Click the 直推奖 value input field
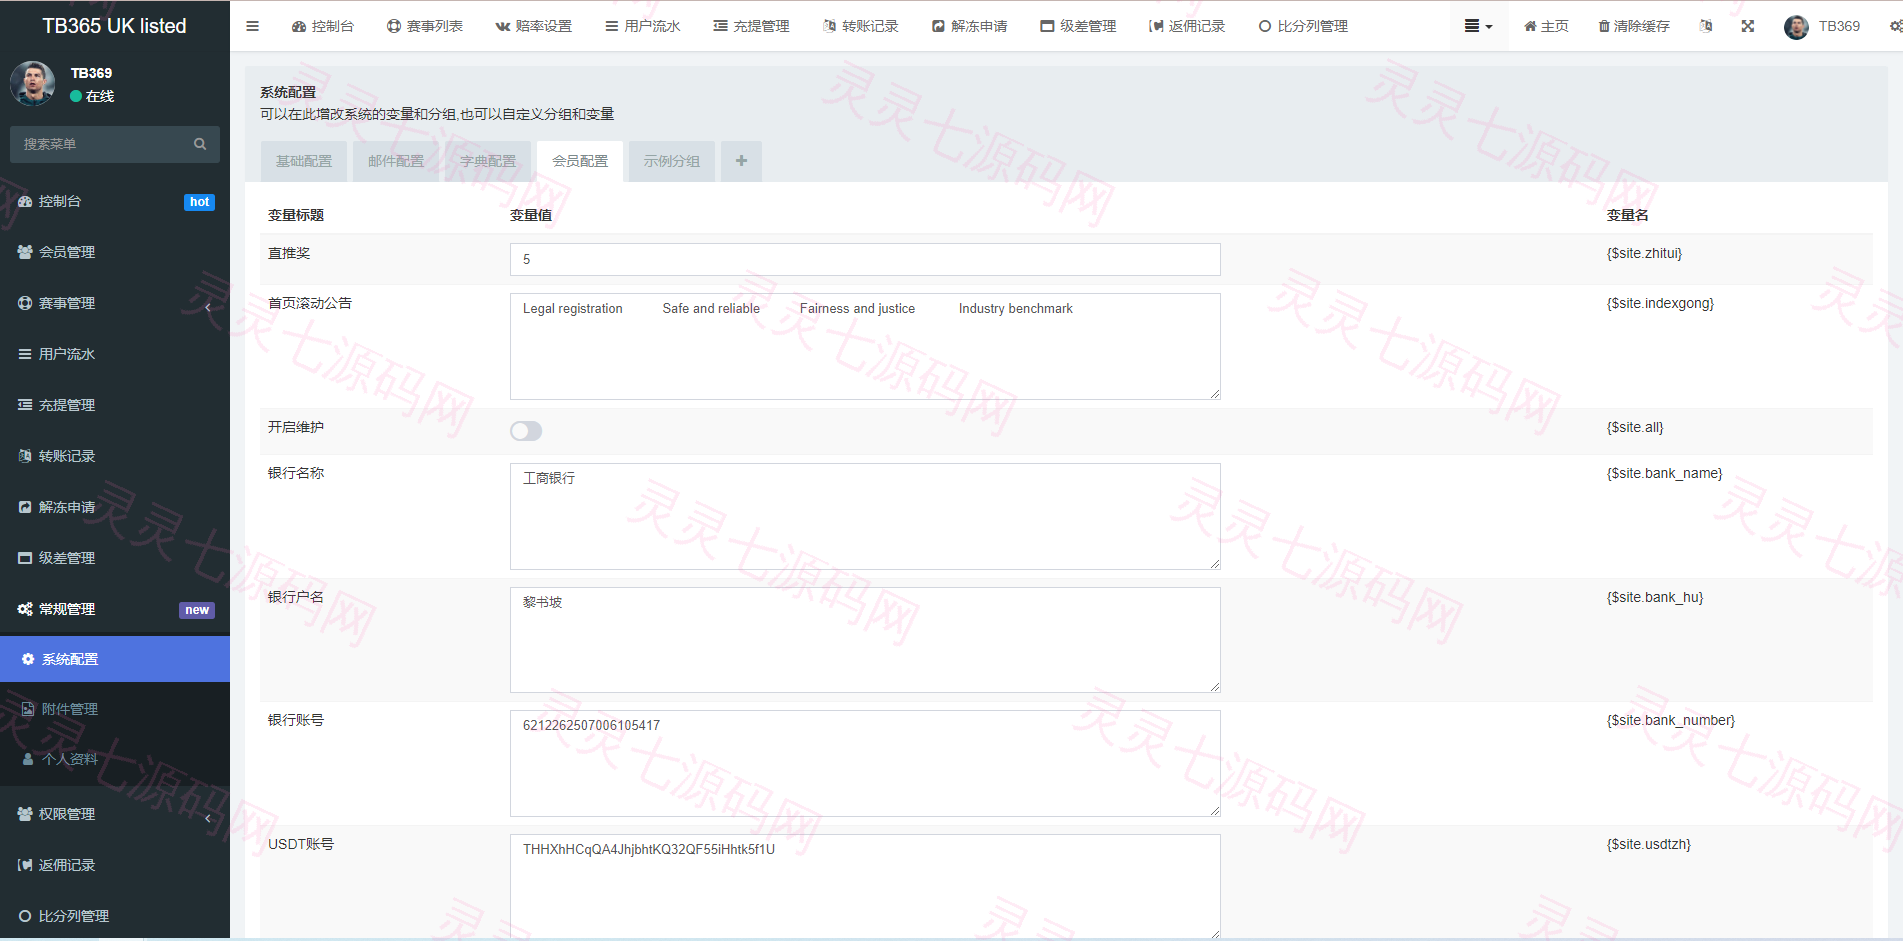 pyautogui.click(x=865, y=259)
